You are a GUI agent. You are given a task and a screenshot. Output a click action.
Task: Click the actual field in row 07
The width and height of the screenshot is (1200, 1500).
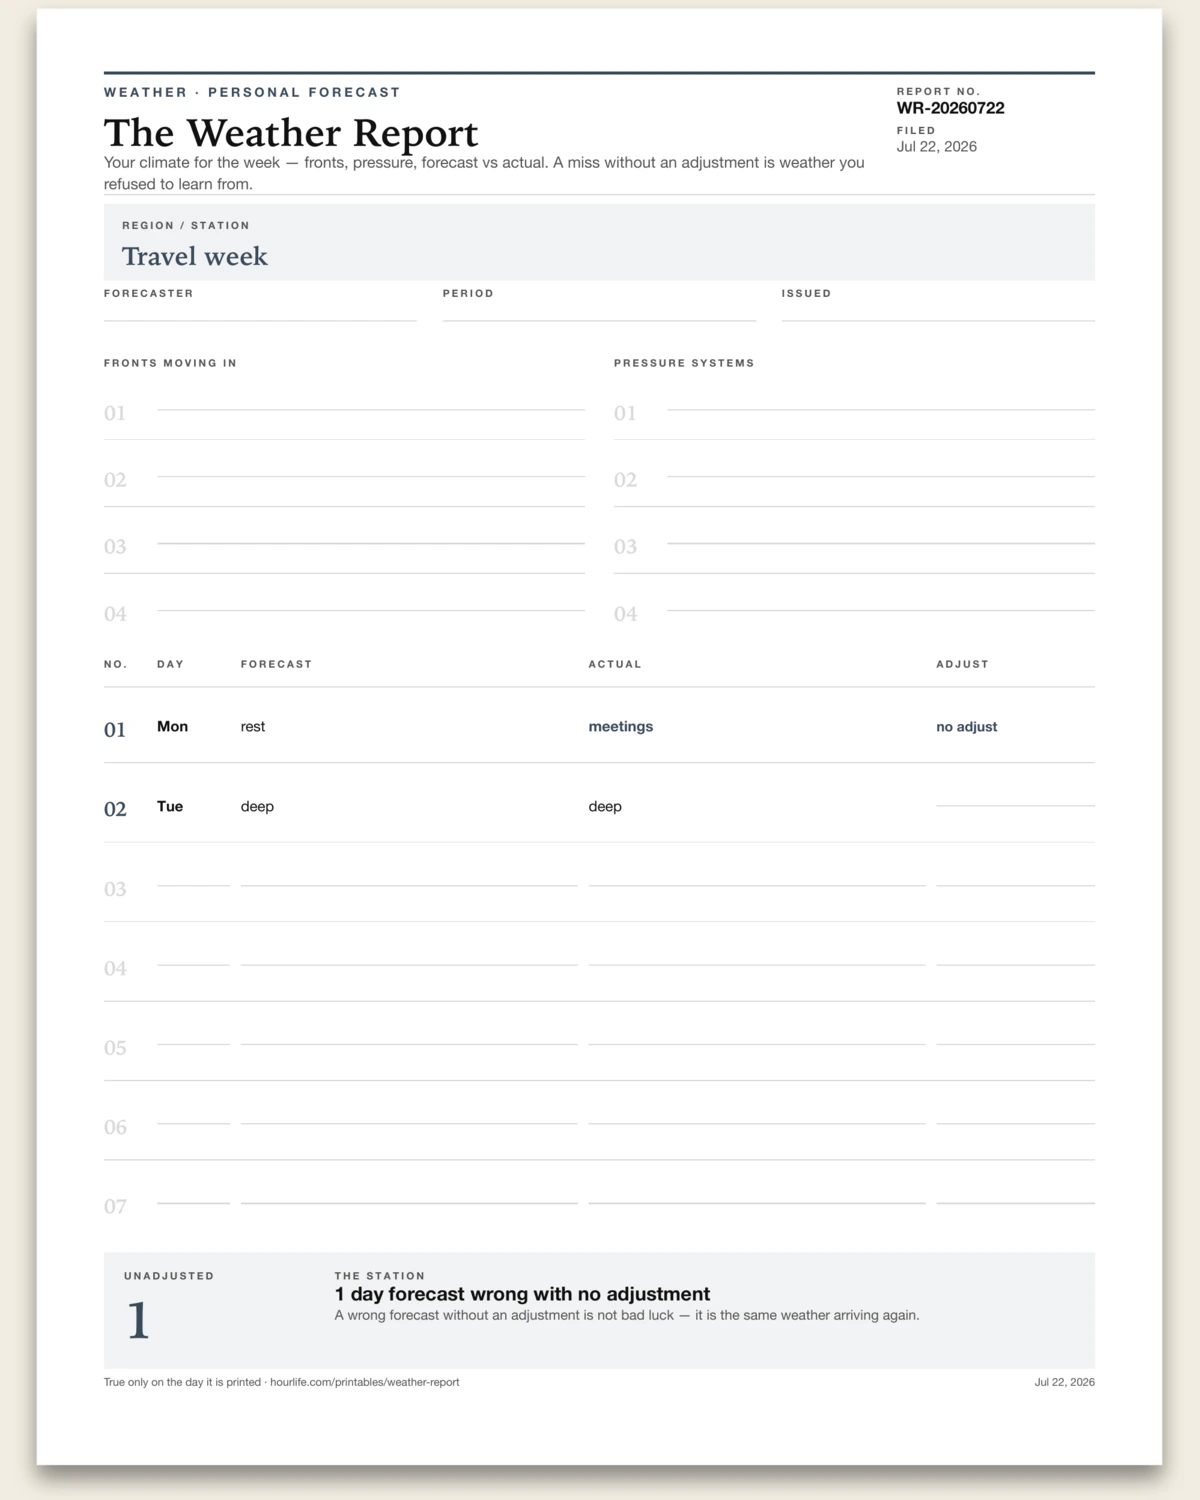pos(757,1194)
